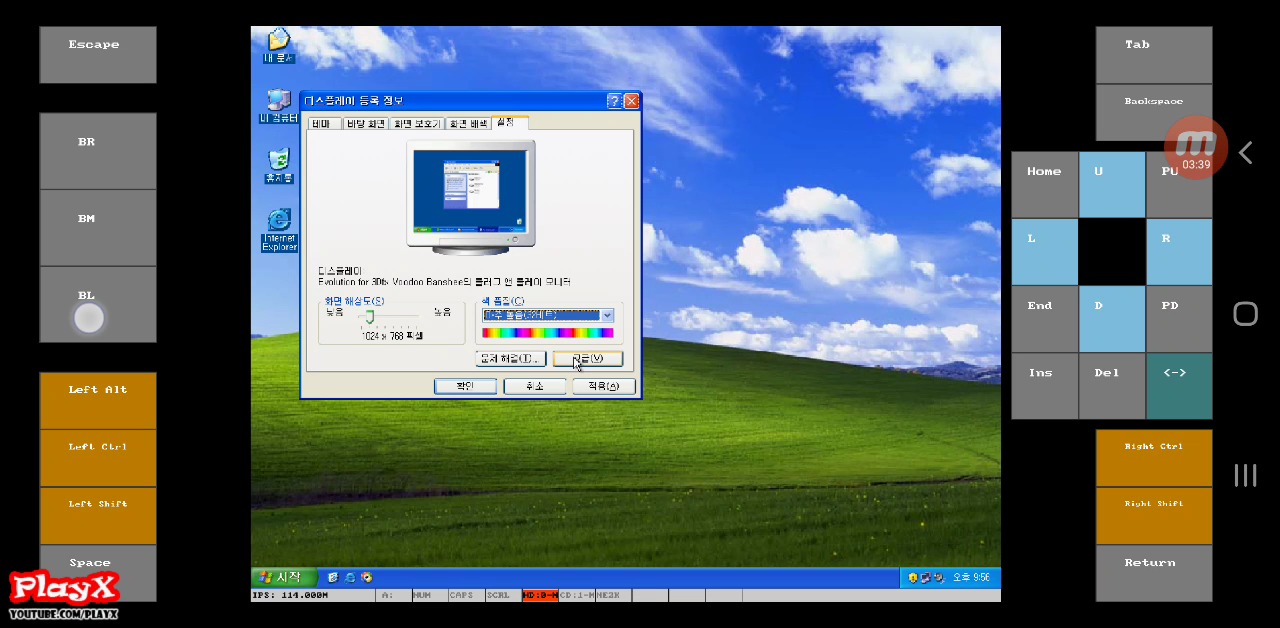The height and width of the screenshot is (628, 1280).
Task: Click the dialog's question mark help button
Action: [x=614, y=101]
